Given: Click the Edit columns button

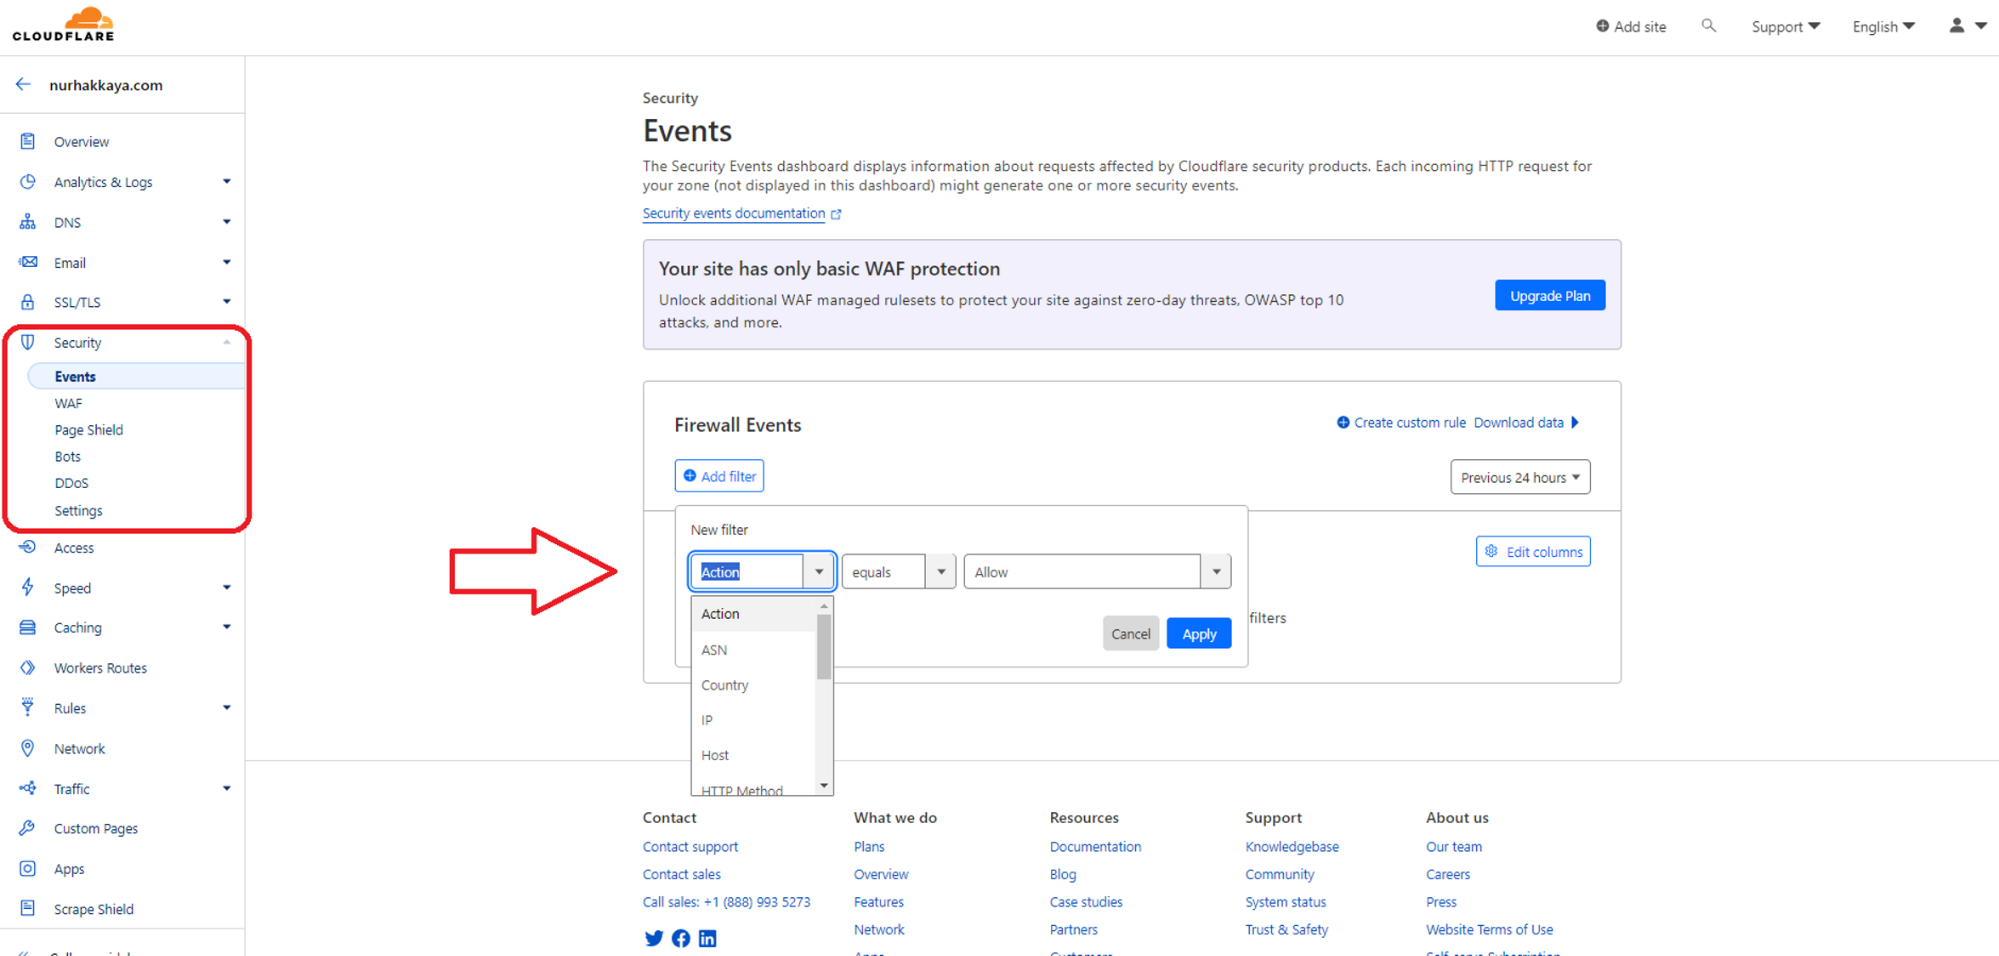Looking at the screenshot, I should coord(1533,551).
